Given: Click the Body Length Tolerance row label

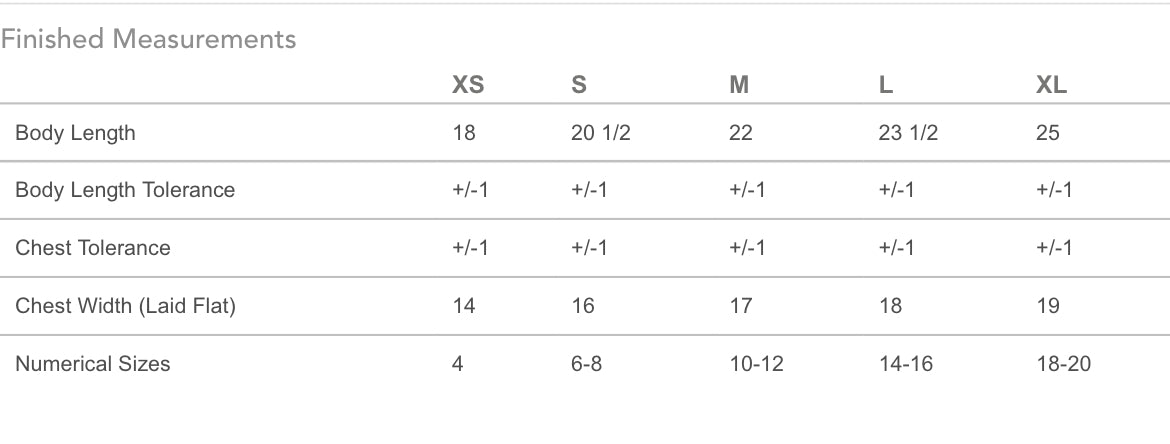Looking at the screenshot, I should coord(125,190).
